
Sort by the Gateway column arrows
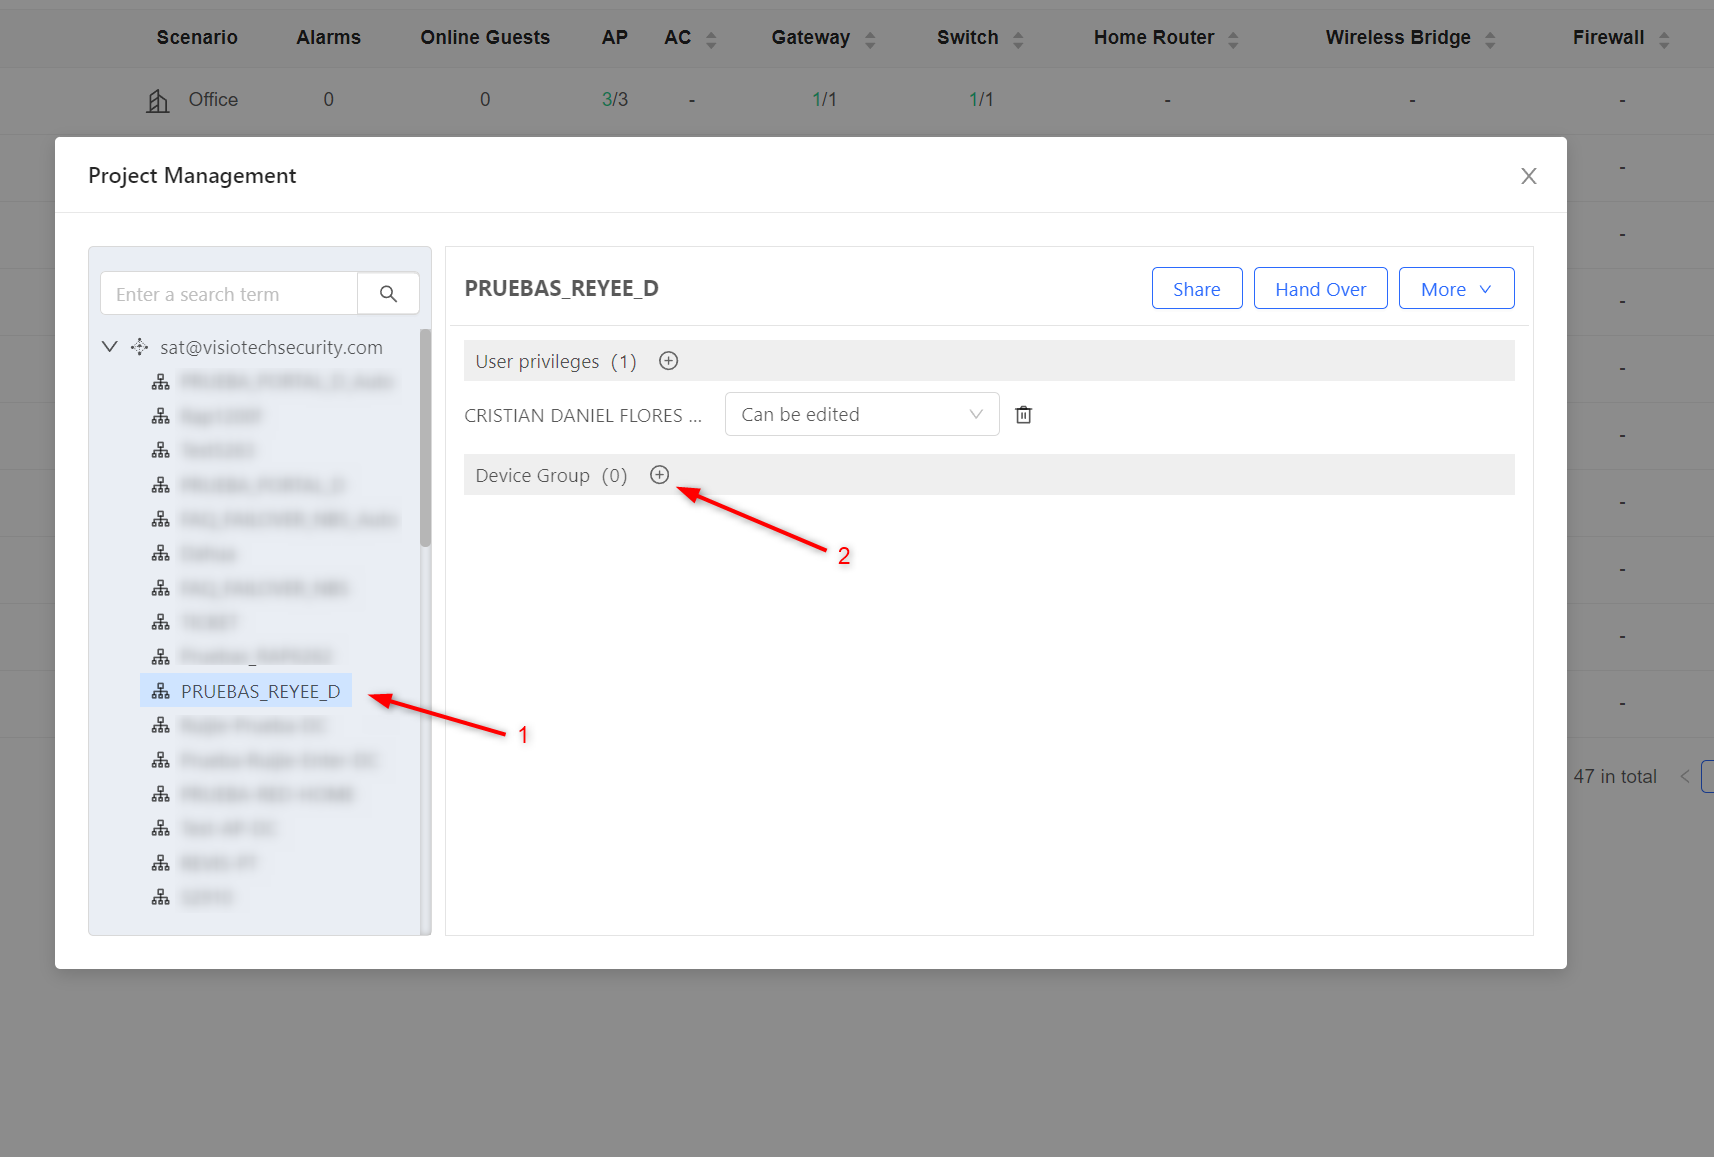point(870,39)
